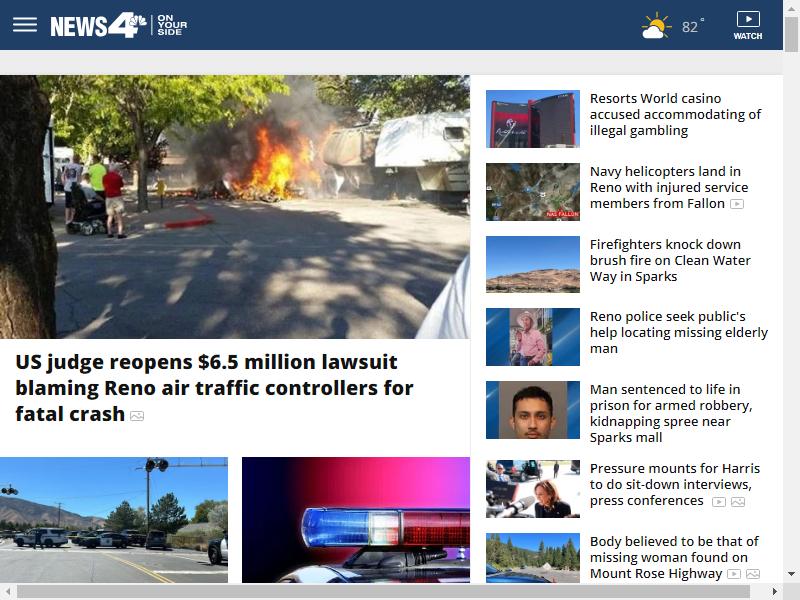
Task: Click the horizontal scrollbar thumb
Action: [x=383, y=592]
